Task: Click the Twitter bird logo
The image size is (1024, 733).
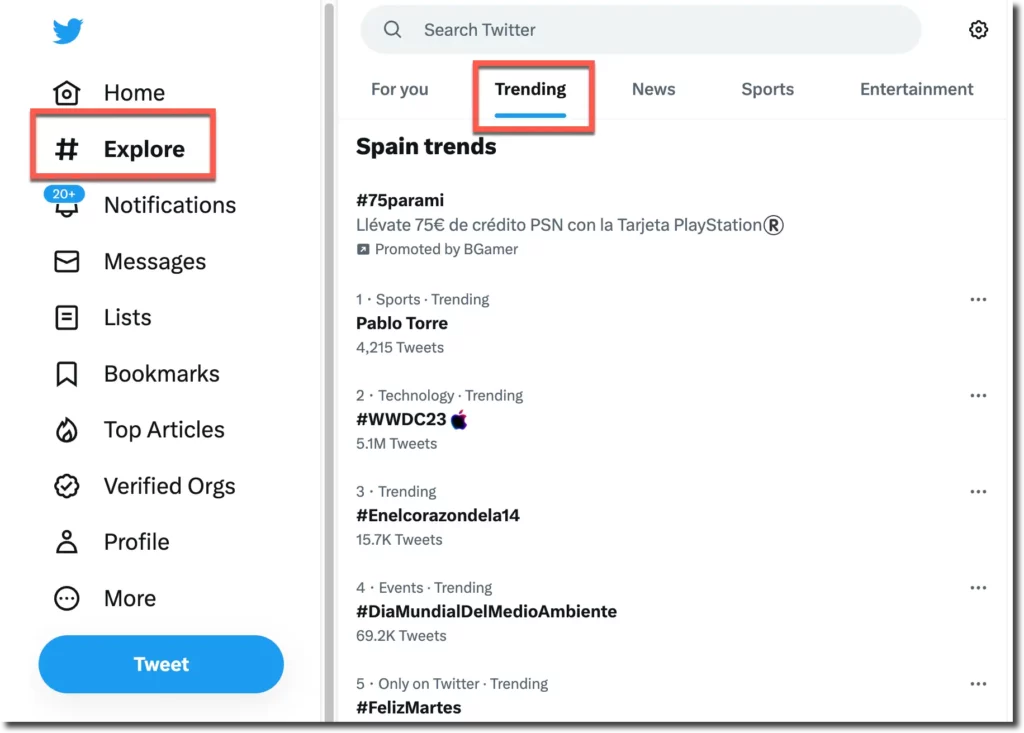Action: (68, 31)
